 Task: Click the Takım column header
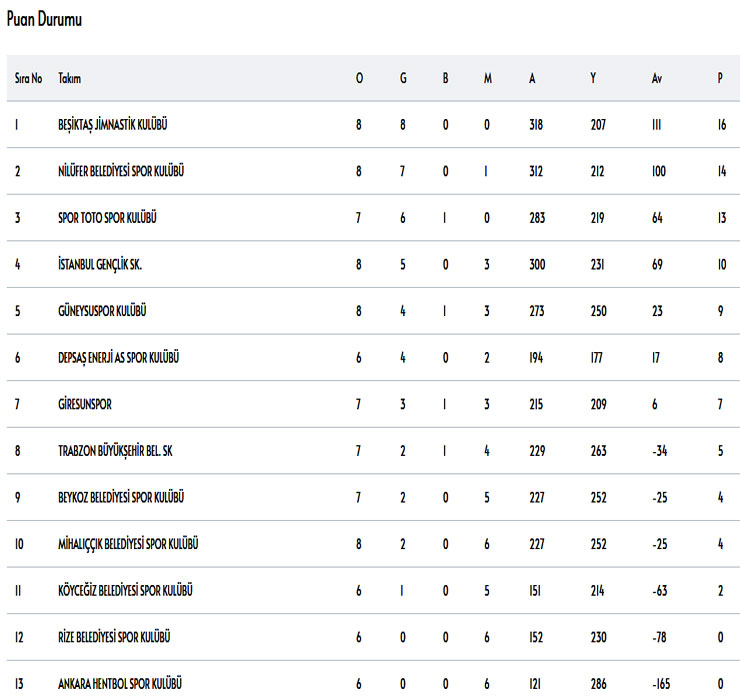tap(70, 78)
